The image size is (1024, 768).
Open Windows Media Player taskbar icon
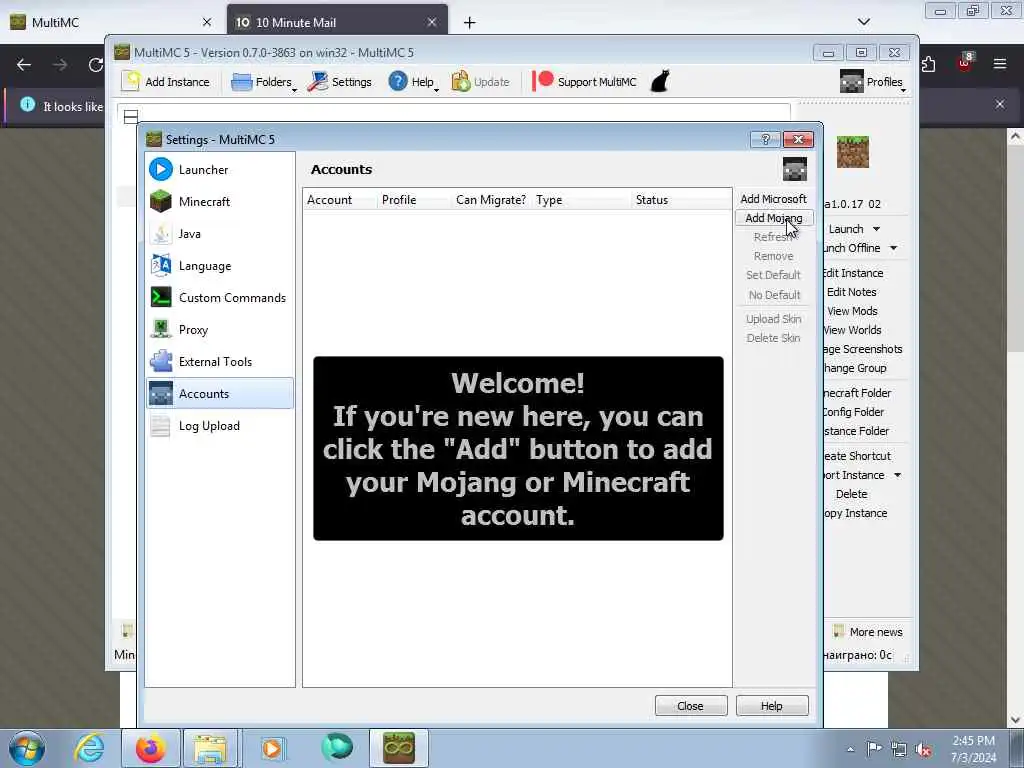[x=272, y=748]
